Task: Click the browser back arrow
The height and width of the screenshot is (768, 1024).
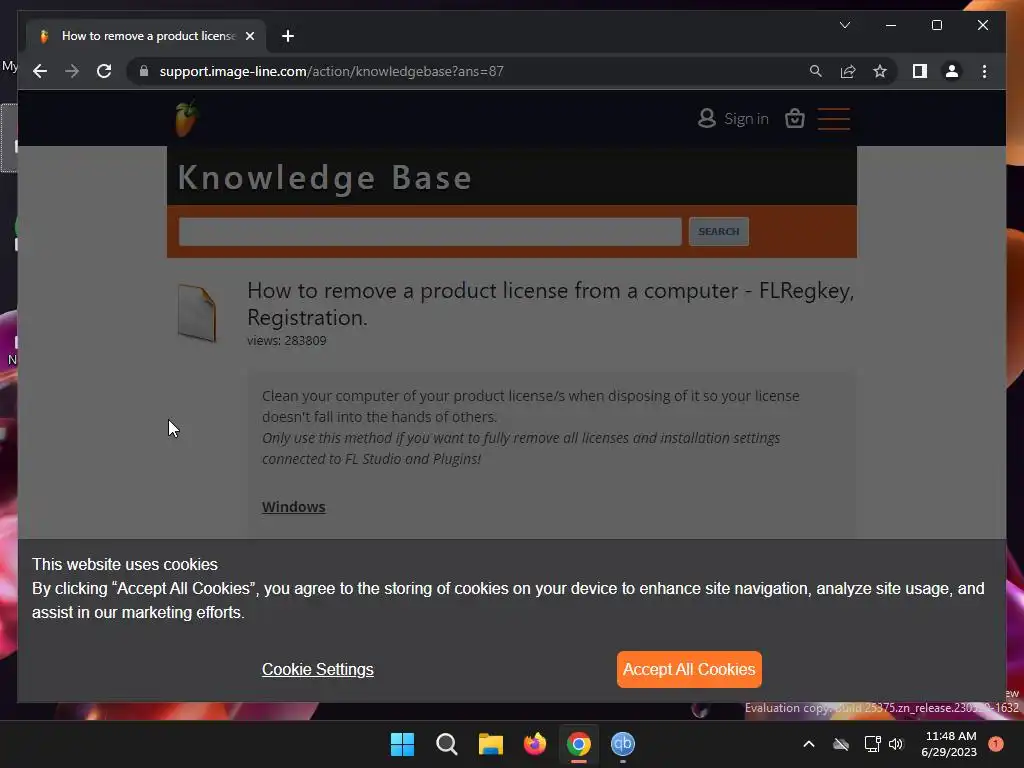Action: tap(40, 71)
